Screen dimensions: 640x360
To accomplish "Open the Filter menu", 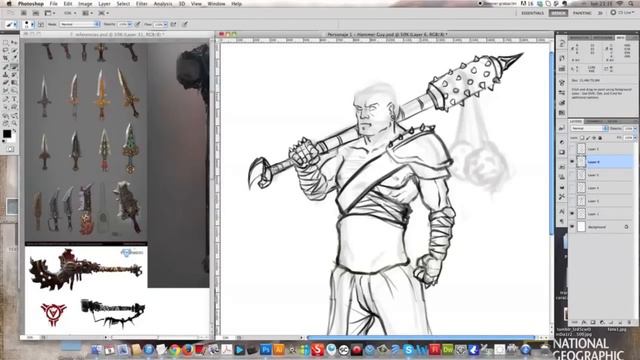I will (x=142, y=4).
